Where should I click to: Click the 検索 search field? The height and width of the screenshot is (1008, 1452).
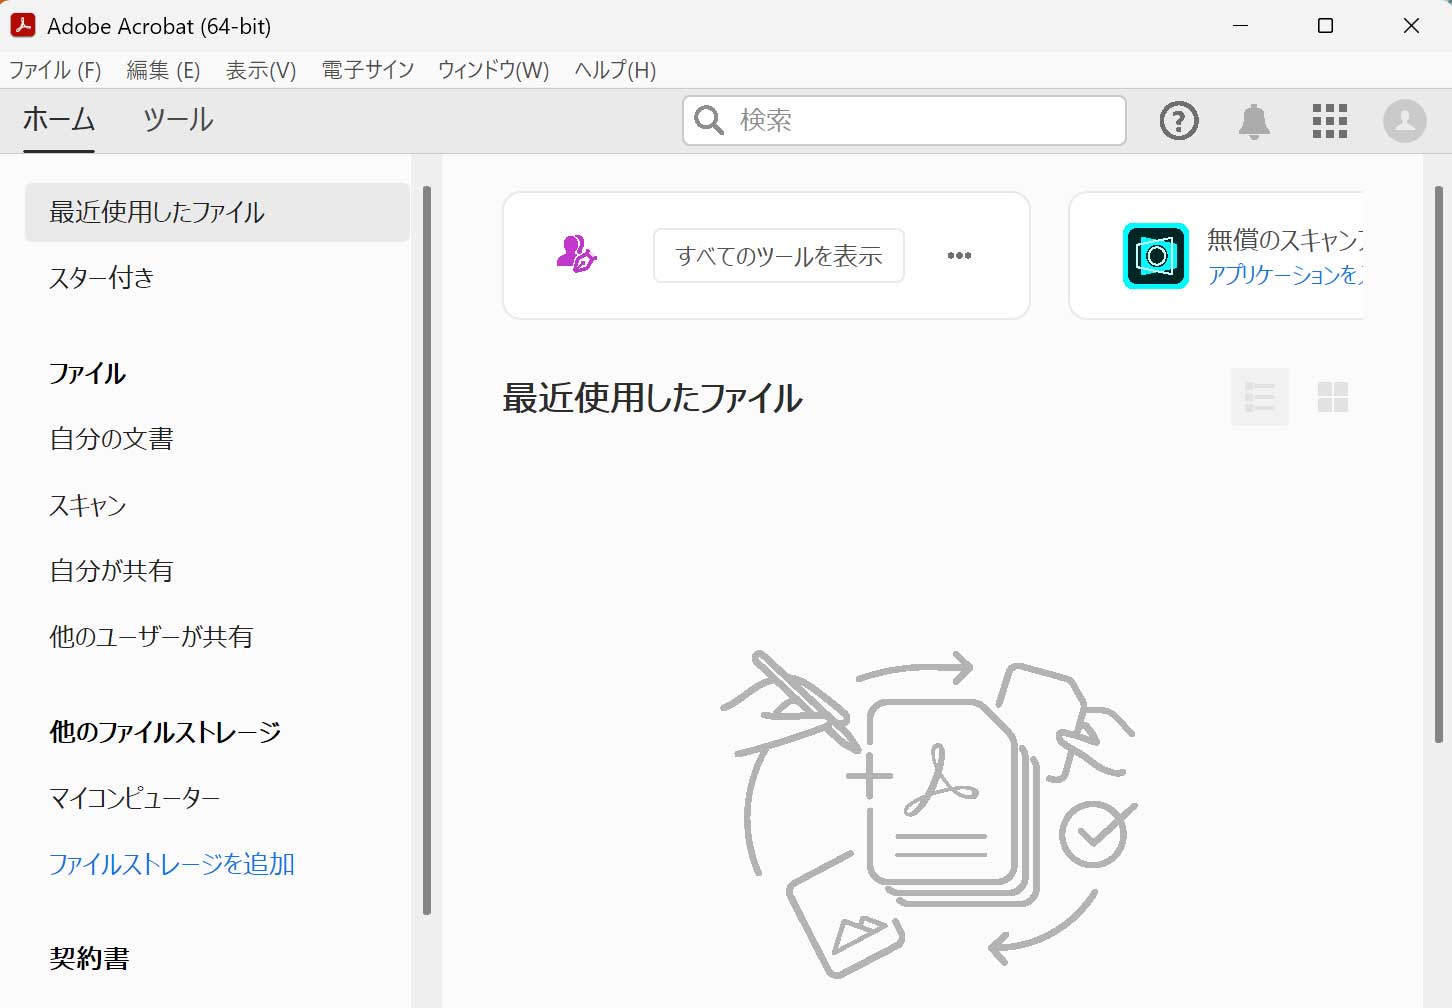pos(904,120)
